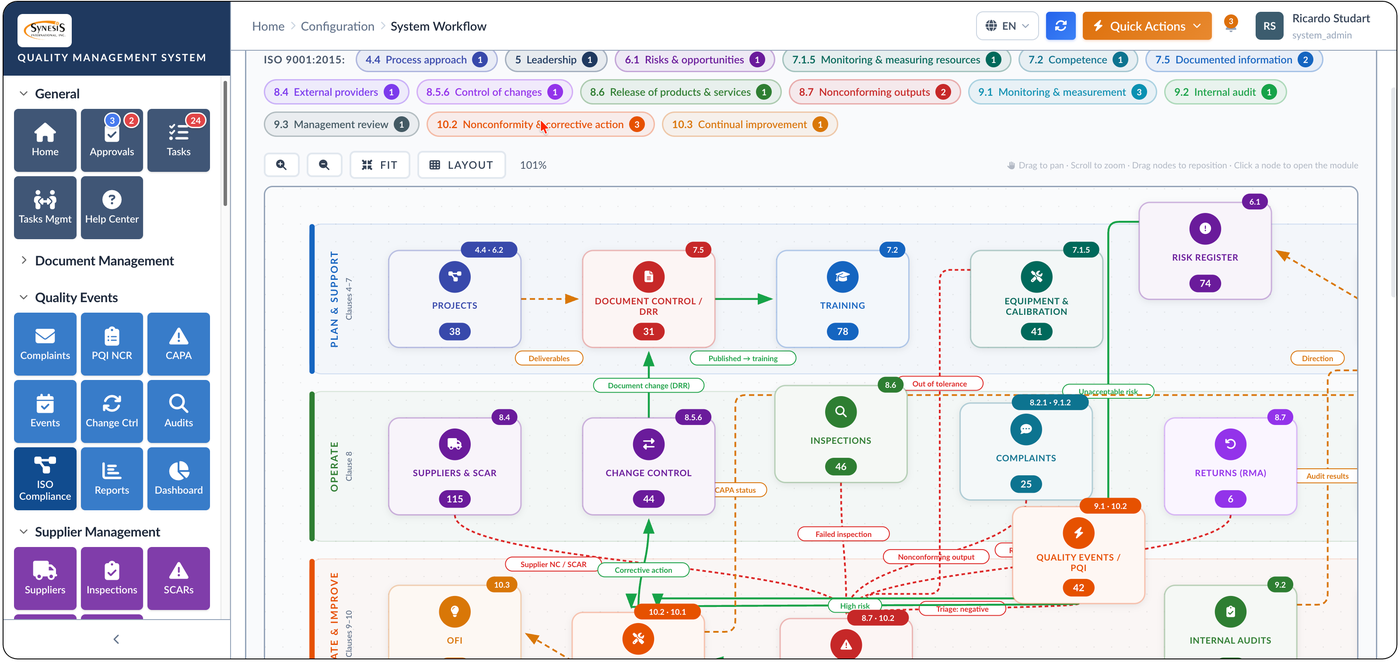1400x662 pixels.
Task: Click the FIT button
Action: click(380, 165)
